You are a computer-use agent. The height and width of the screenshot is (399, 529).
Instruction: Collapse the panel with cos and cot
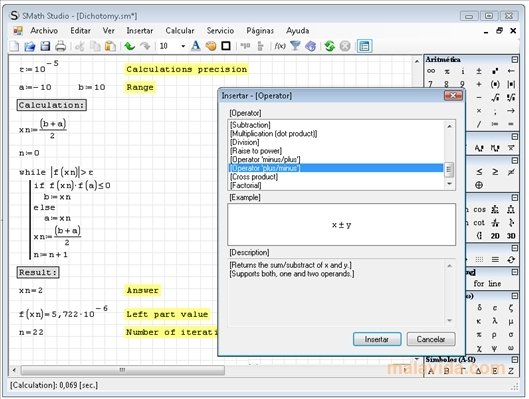click(x=514, y=197)
